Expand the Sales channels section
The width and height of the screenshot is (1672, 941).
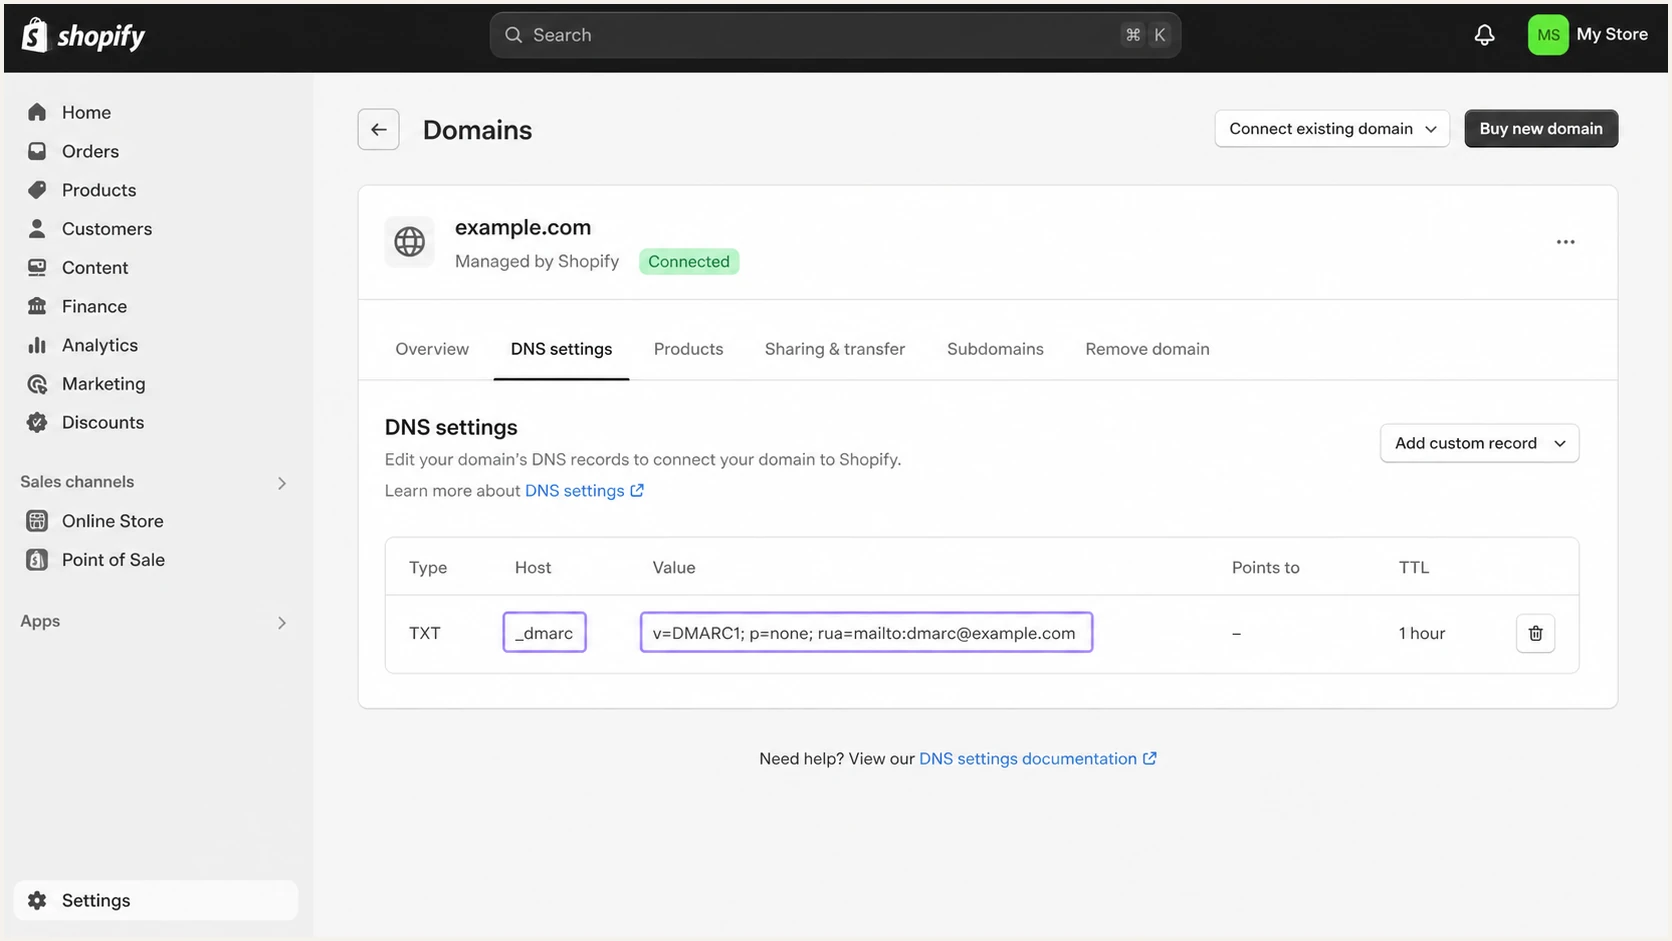tap(282, 483)
